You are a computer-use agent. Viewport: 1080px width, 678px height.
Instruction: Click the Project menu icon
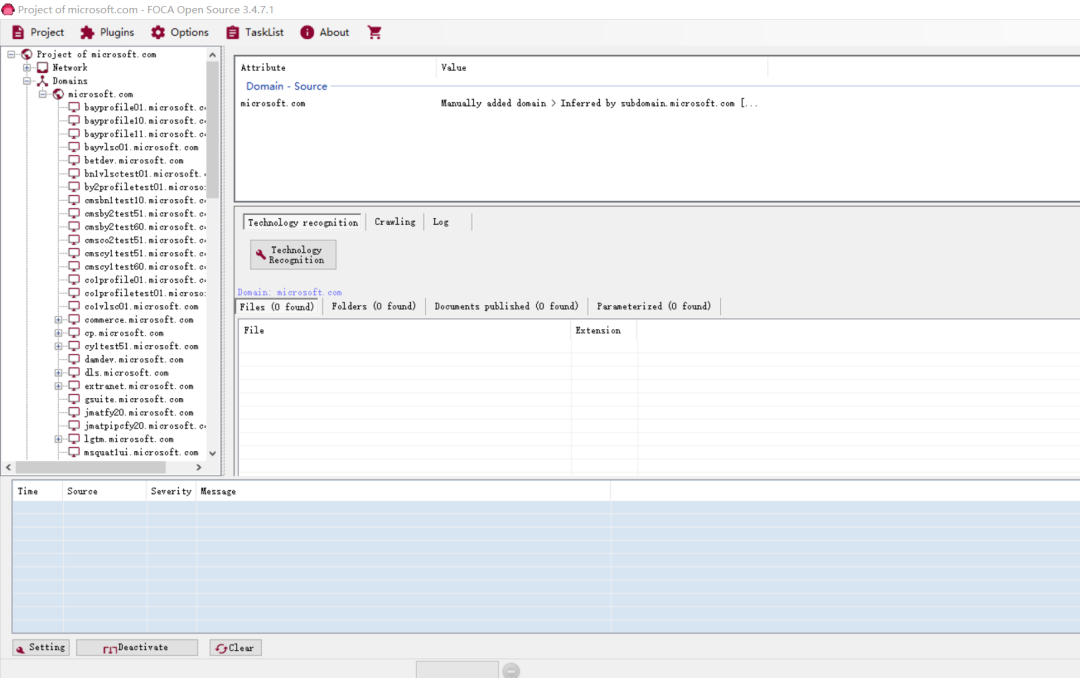(x=19, y=32)
